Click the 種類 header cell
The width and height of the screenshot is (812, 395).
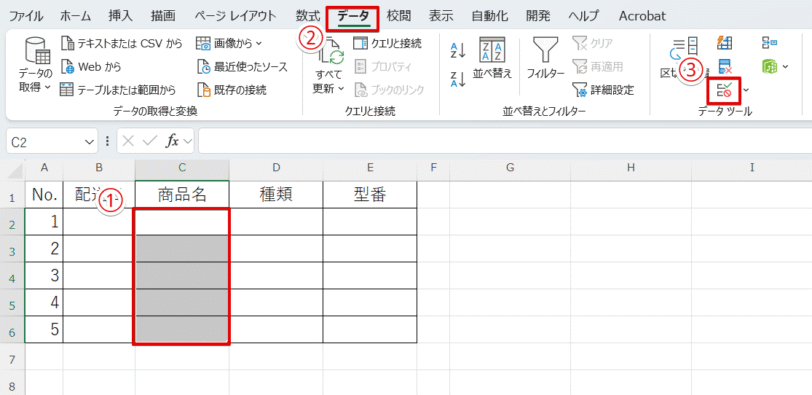[277, 195]
